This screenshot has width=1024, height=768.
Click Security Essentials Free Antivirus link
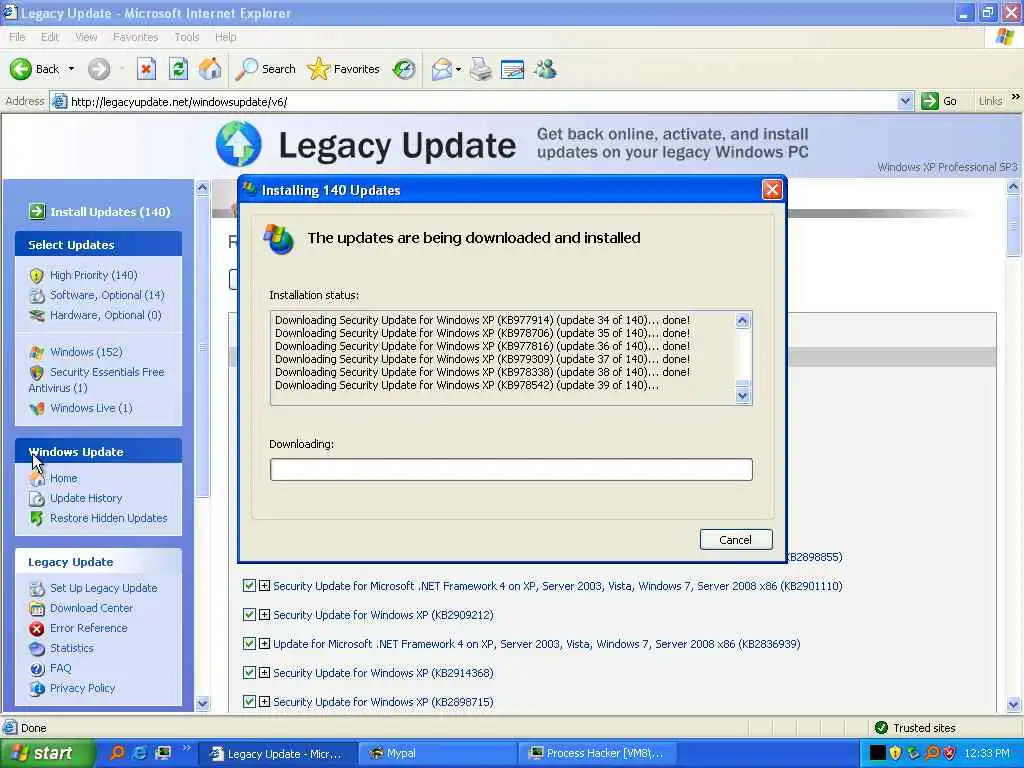click(97, 379)
